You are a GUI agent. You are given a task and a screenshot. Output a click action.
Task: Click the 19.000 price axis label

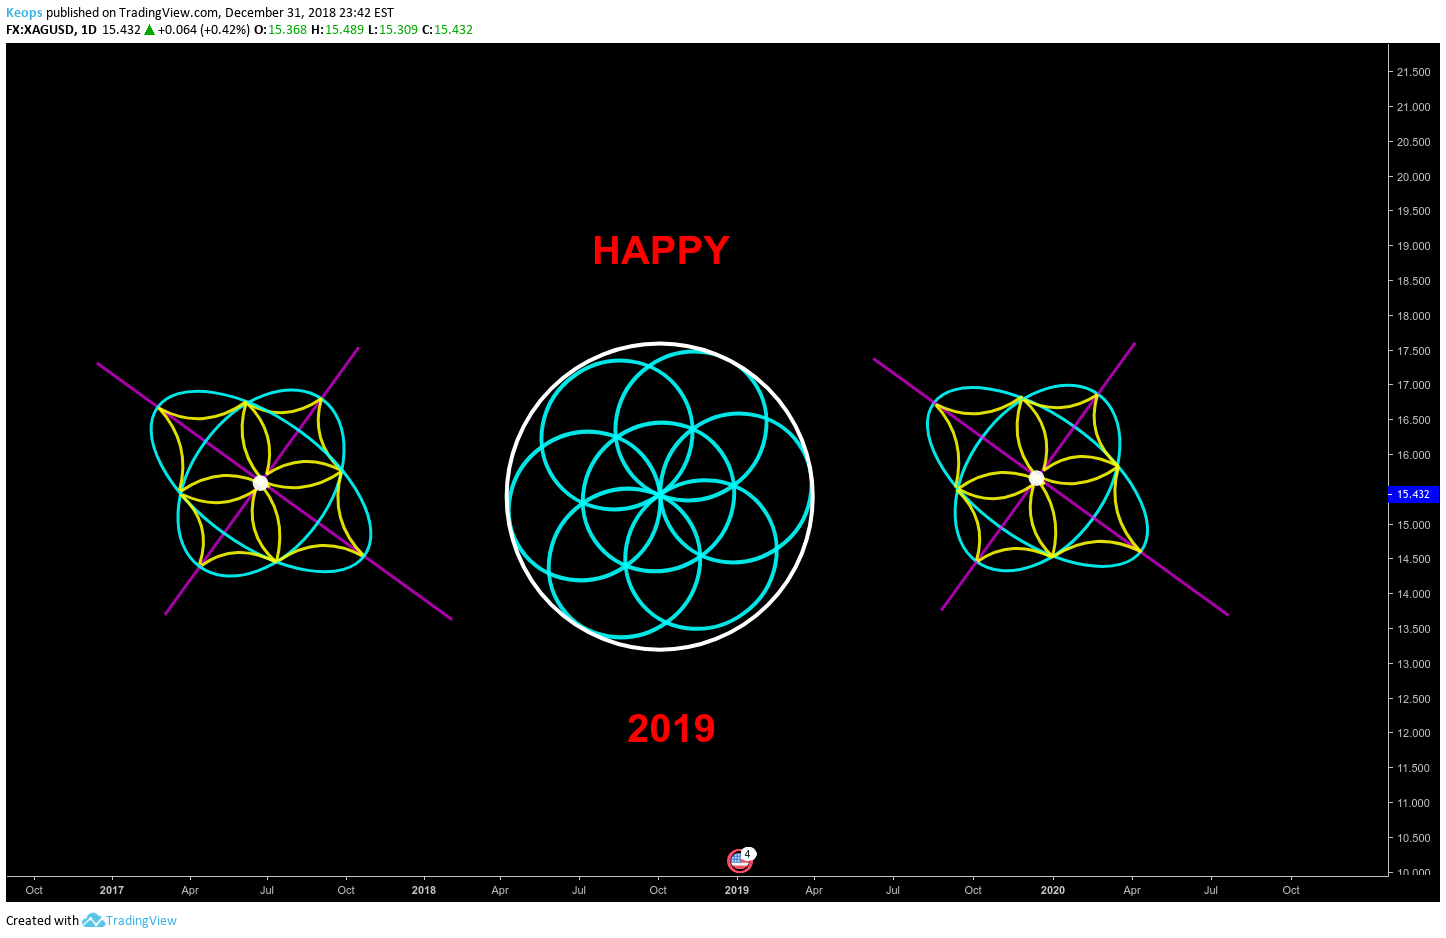(x=1413, y=246)
